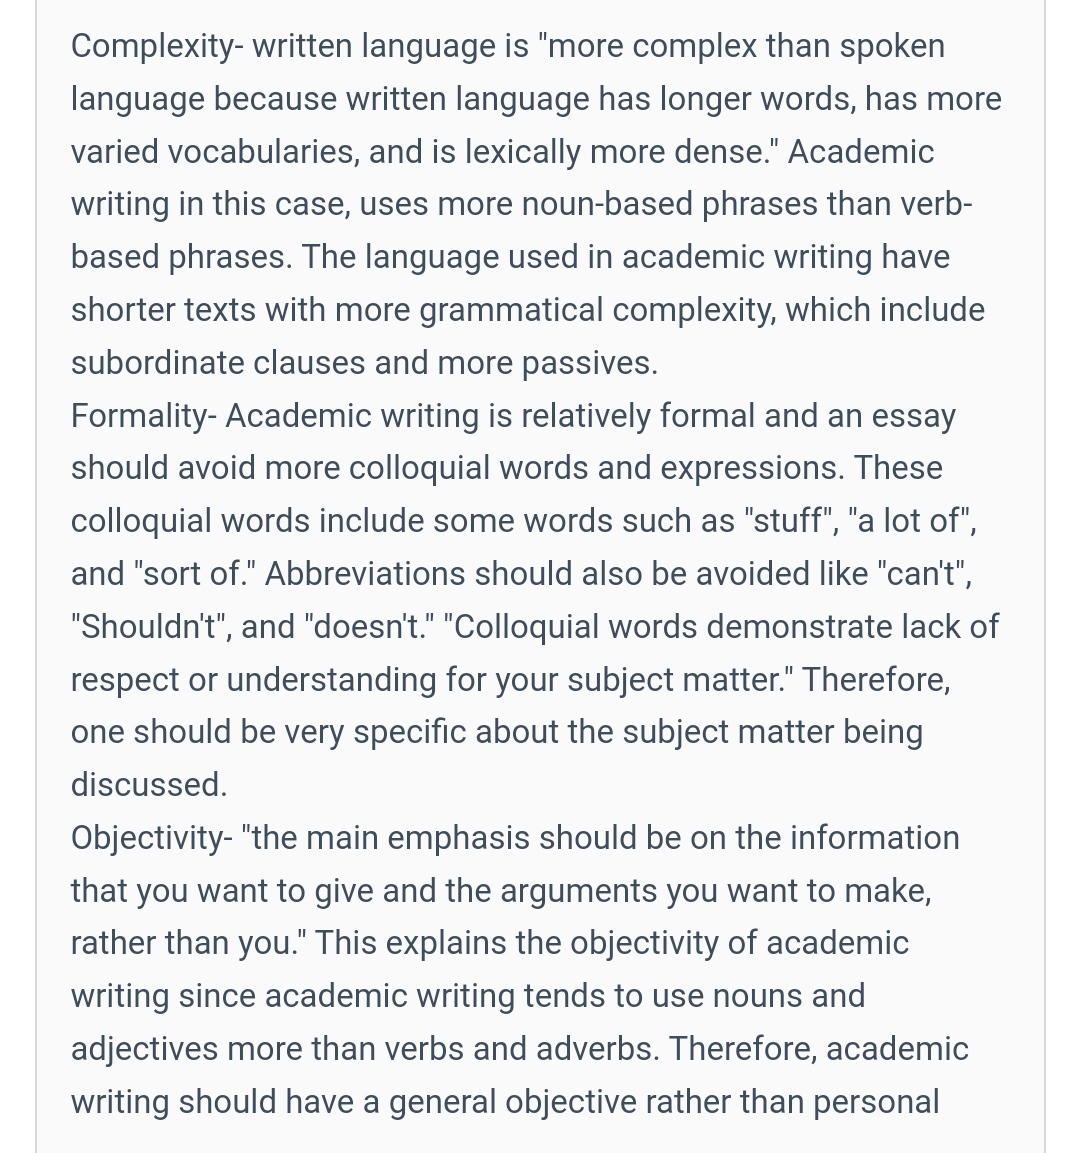Viewport: 1080px width, 1153px height.
Task: Place cursor on the word "adjectives"
Action: pyautogui.click(x=144, y=1049)
